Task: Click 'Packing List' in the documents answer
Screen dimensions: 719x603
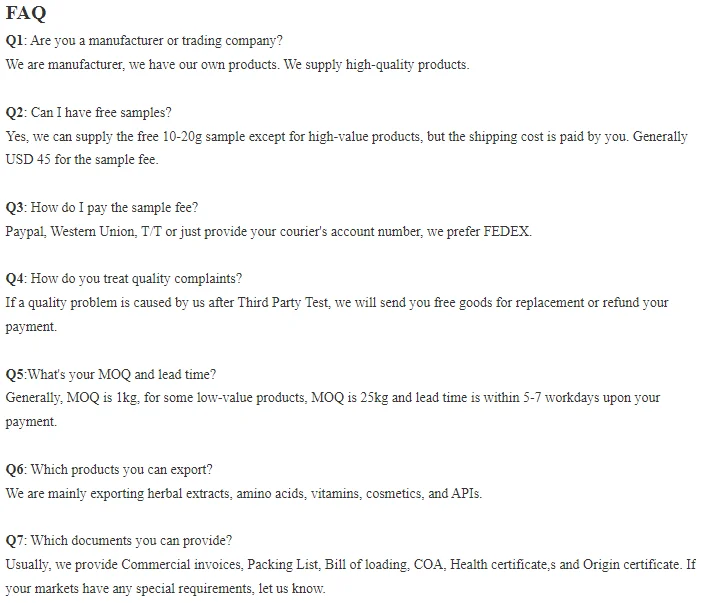Action: (284, 564)
